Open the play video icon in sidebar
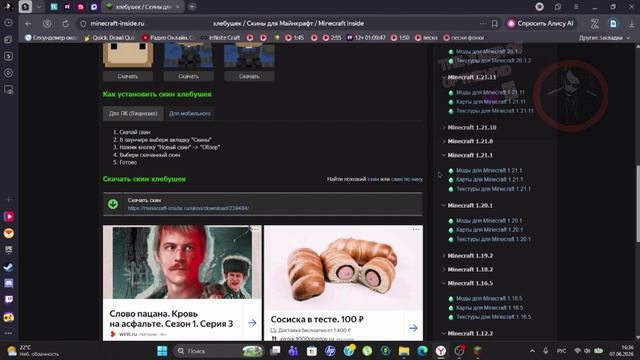Viewport: 640px width, 360px height. (x=9, y=73)
